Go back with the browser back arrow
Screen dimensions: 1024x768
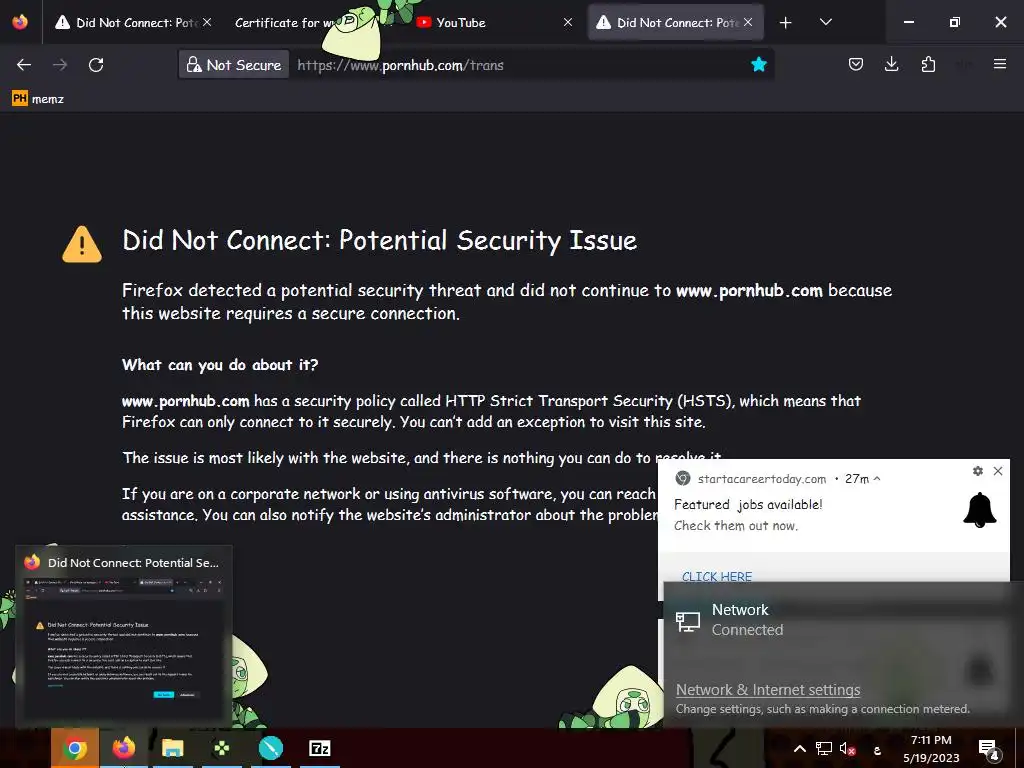pyautogui.click(x=24, y=65)
